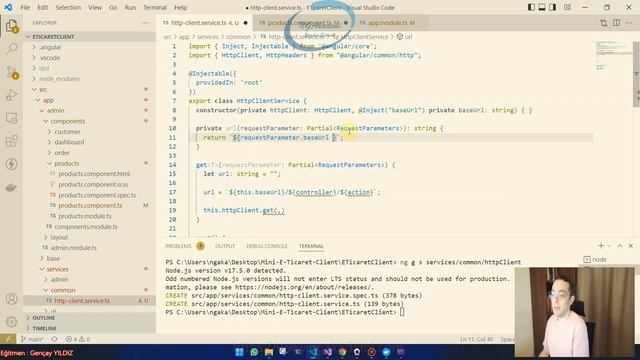This screenshot has width=640, height=360.
Task: Switch to http-client.service.ts editor tab
Action: 205,23
